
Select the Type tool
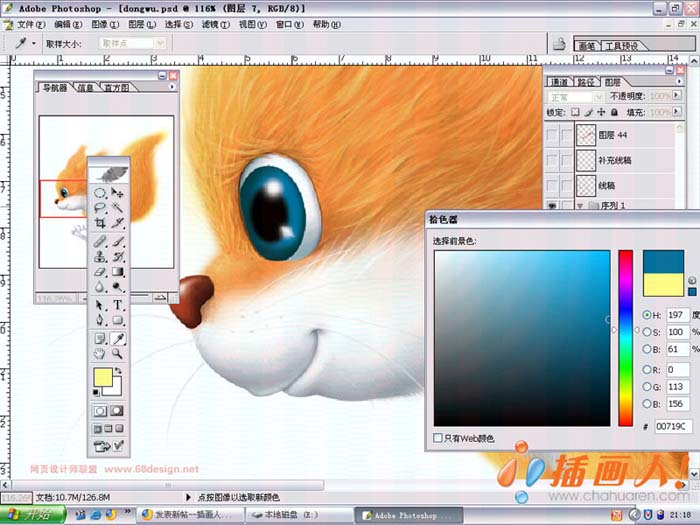click(x=117, y=305)
